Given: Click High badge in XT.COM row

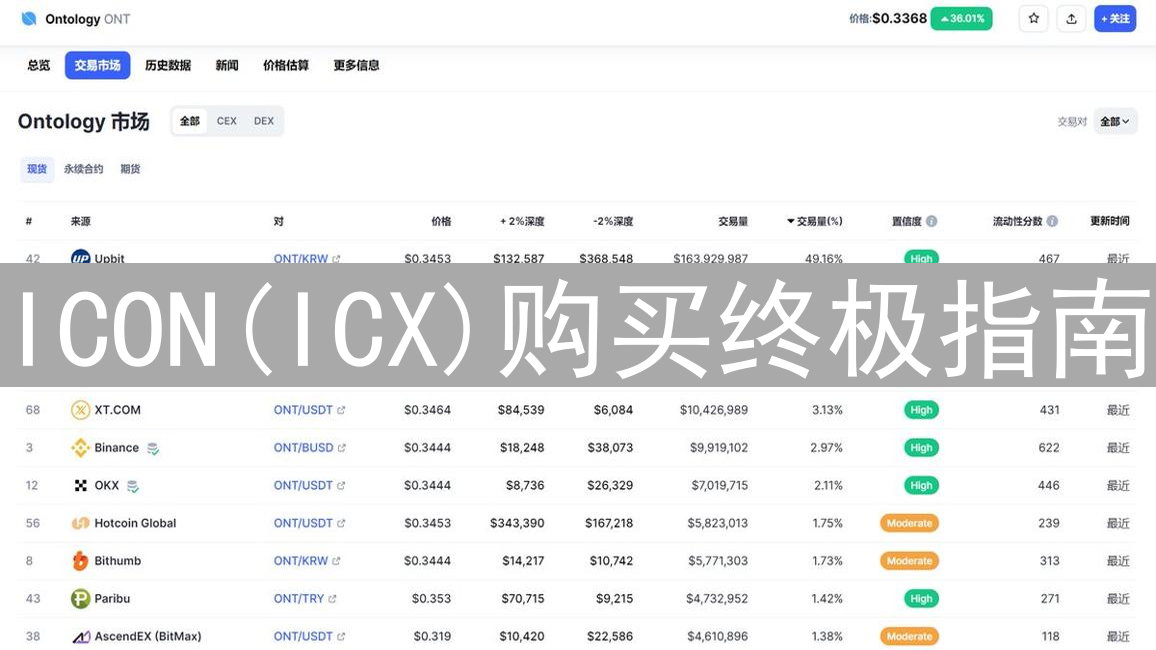Looking at the screenshot, I should (921, 410).
